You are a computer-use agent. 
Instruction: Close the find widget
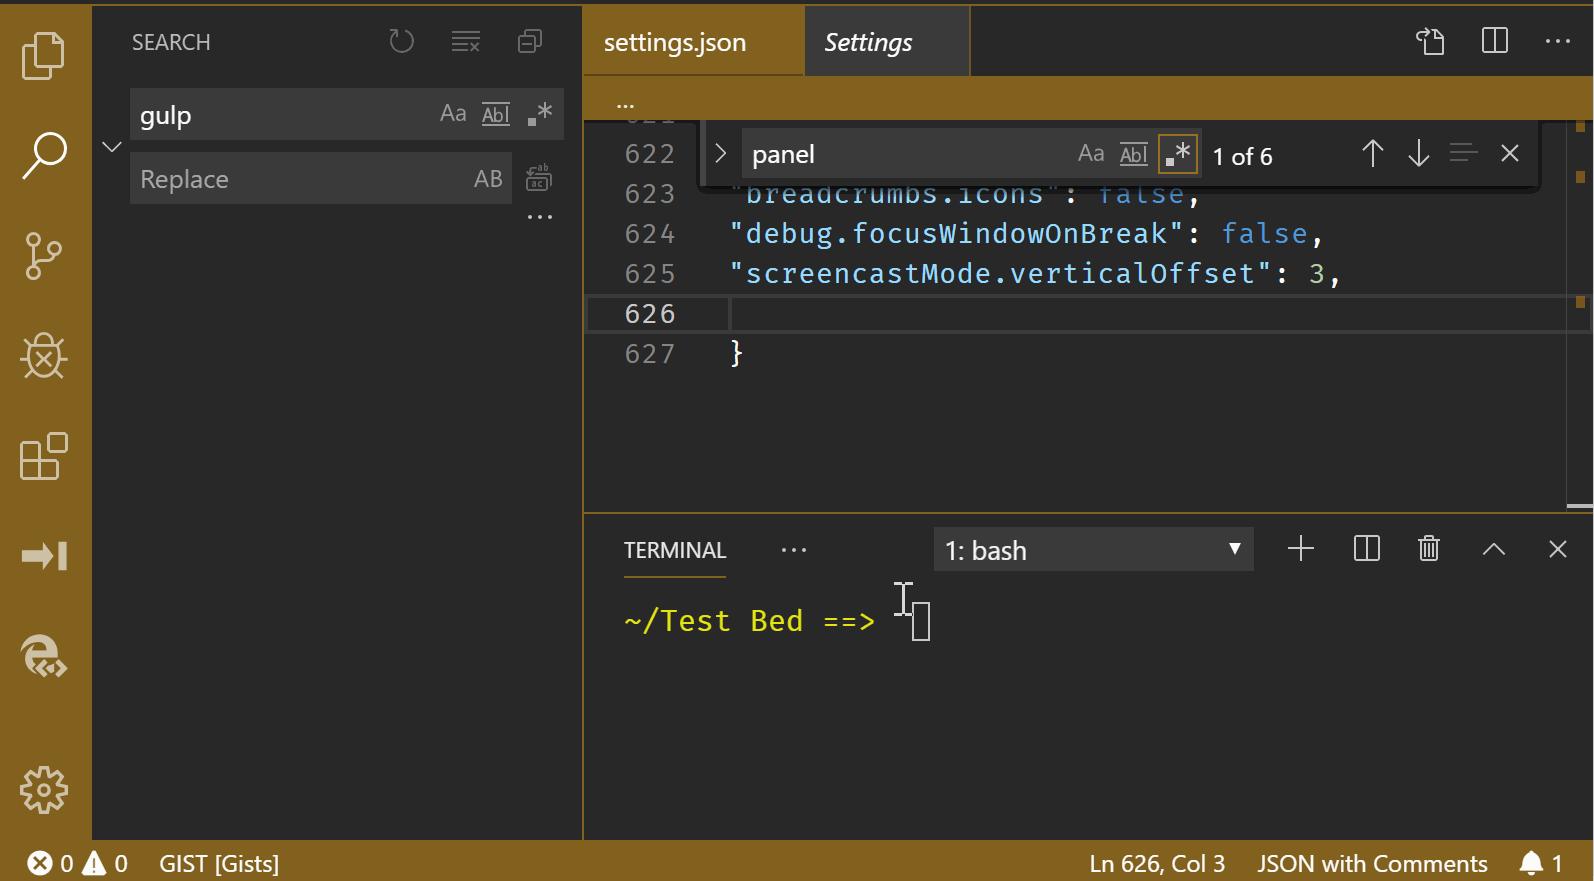click(1510, 154)
